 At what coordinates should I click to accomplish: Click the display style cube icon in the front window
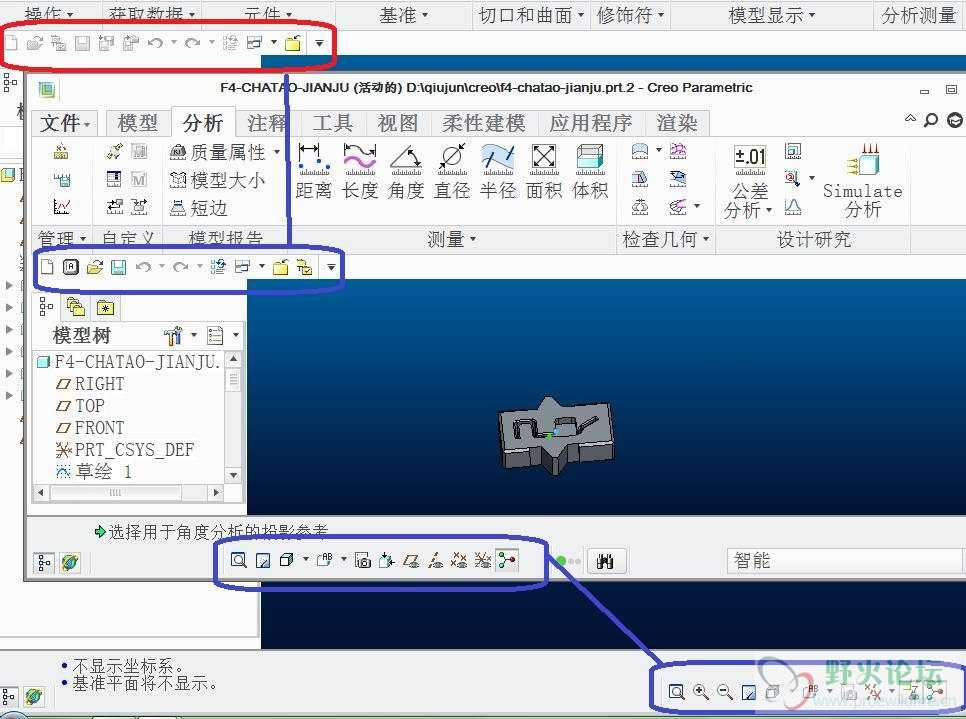pyautogui.click(x=286, y=560)
